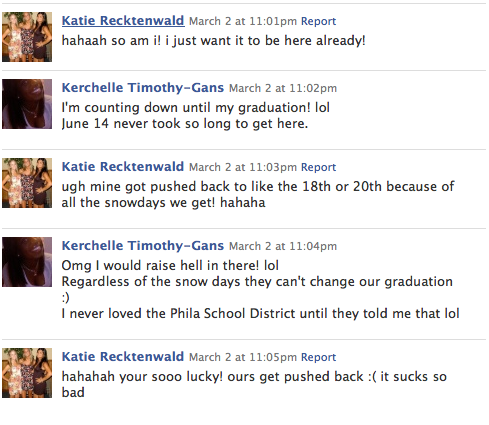Click the thumbnail beside the 11:03pm snowdays message
Screen dimensions: 489x425
point(27,183)
